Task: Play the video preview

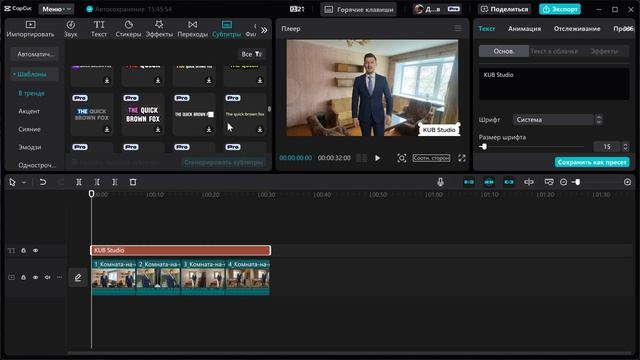Action: [378, 158]
